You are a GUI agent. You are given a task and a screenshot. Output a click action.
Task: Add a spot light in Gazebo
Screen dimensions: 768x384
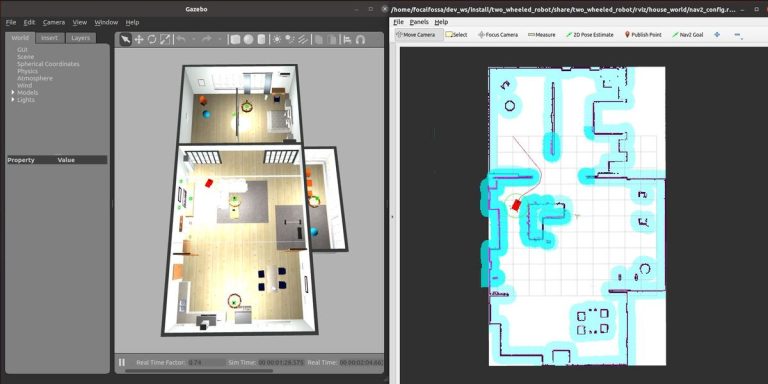click(290, 40)
